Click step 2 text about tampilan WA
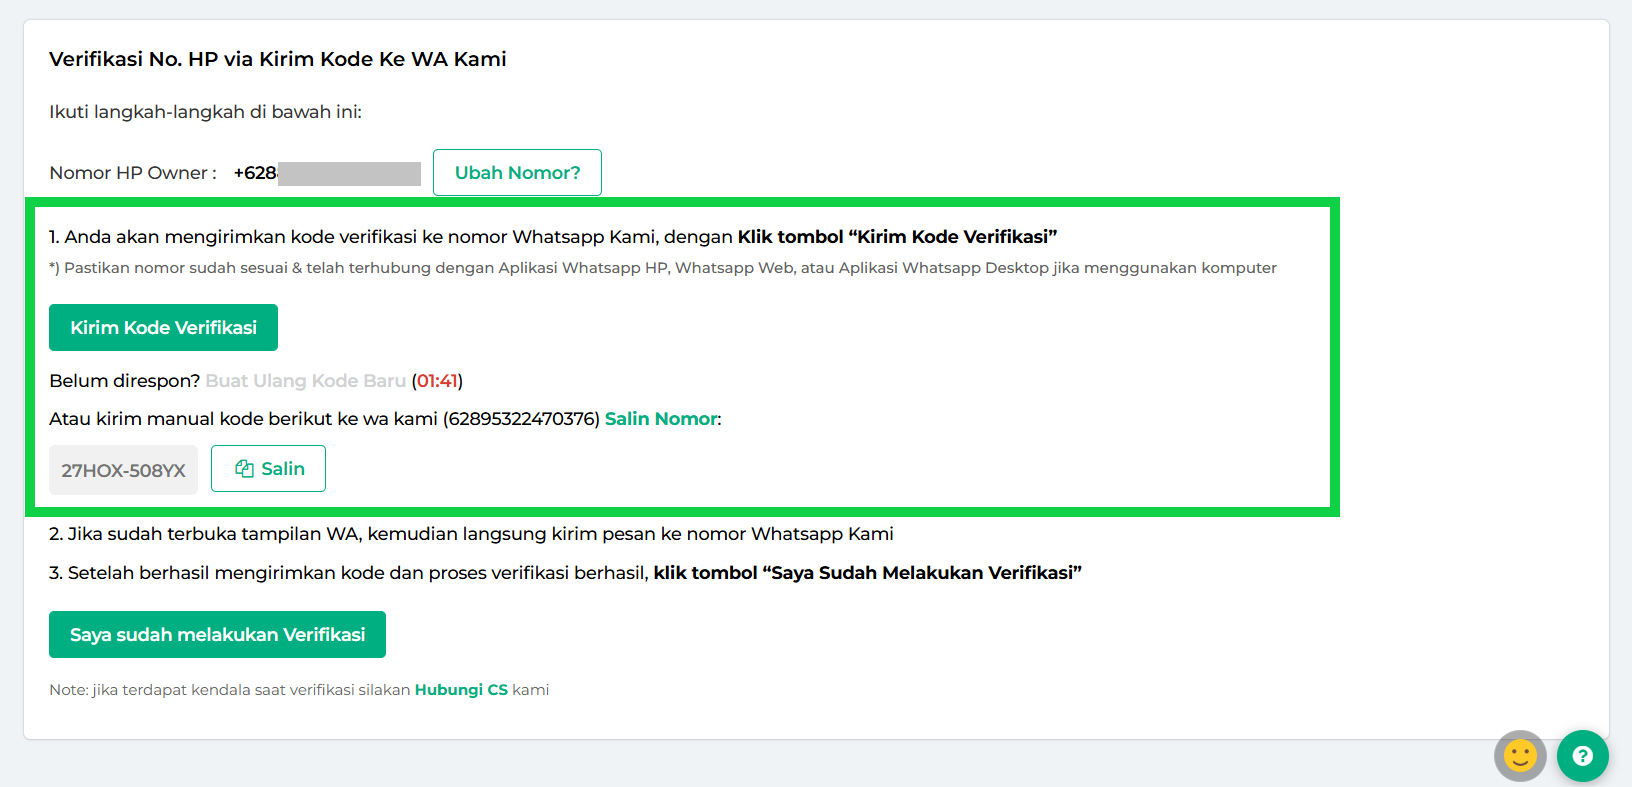 tap(470, 534)
